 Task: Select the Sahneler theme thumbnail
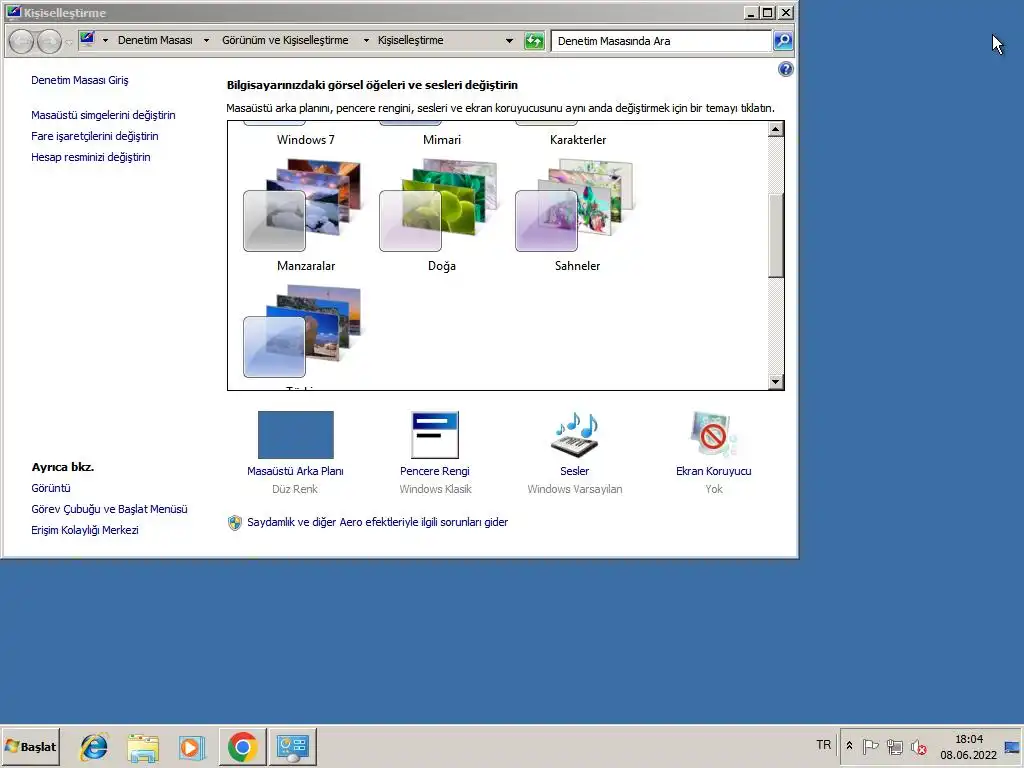click(575, 205)
